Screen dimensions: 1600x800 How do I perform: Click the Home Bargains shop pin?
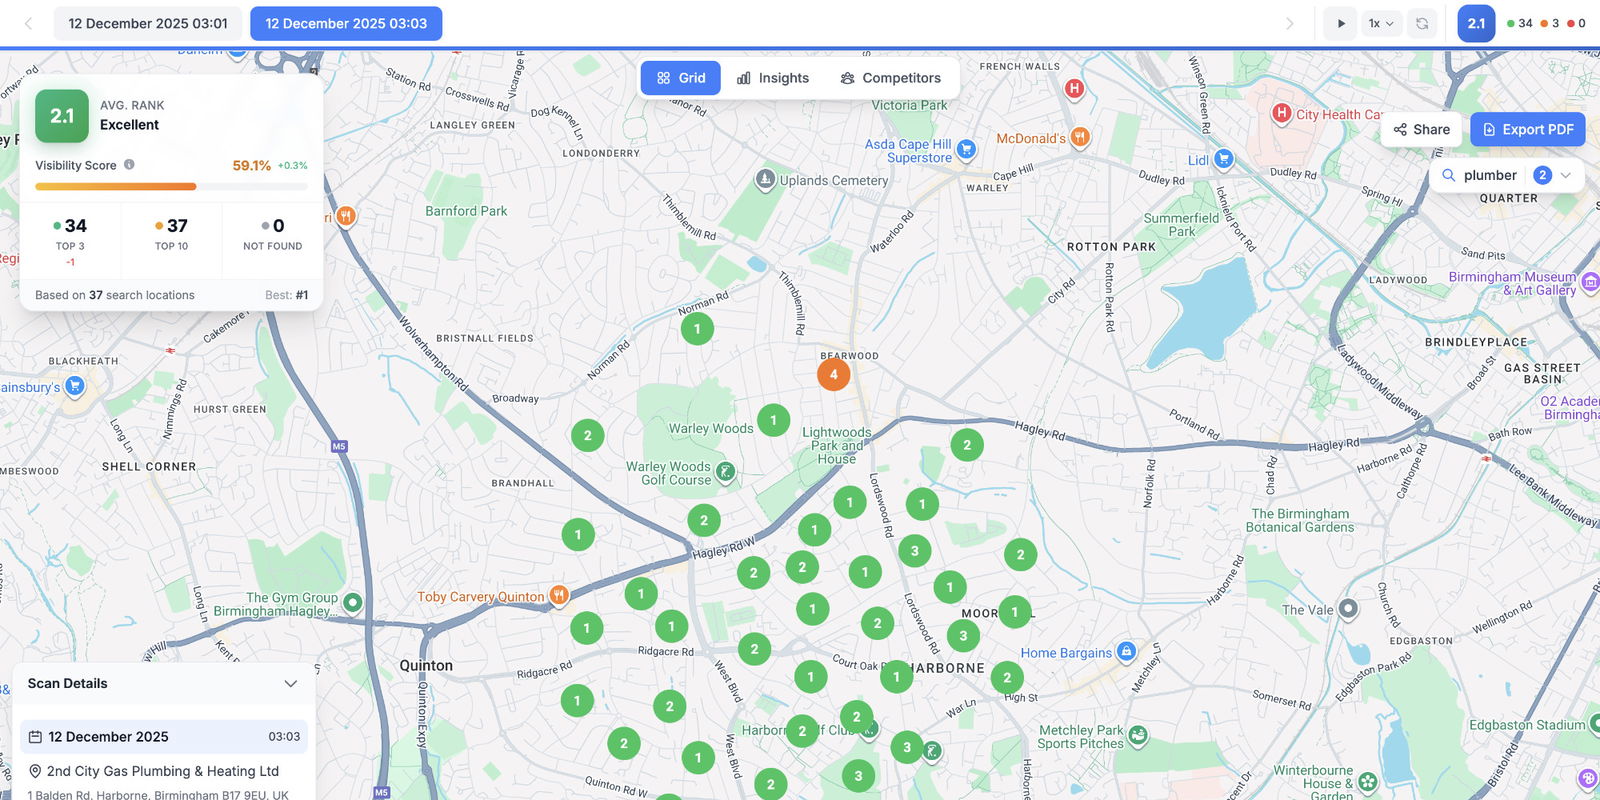pyautogui.click(x=1126, y=652)
